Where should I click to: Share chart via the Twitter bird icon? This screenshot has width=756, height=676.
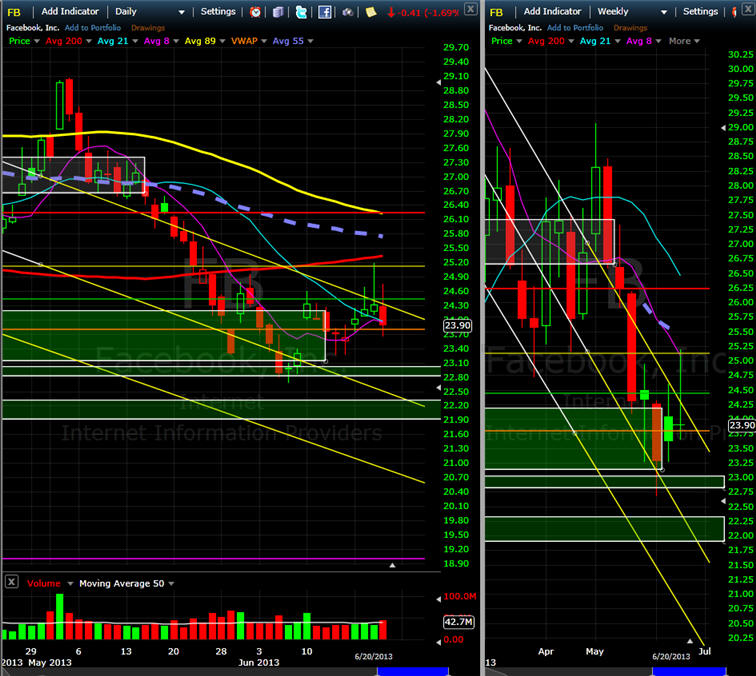pyautogui.click(x=301, y=12)
